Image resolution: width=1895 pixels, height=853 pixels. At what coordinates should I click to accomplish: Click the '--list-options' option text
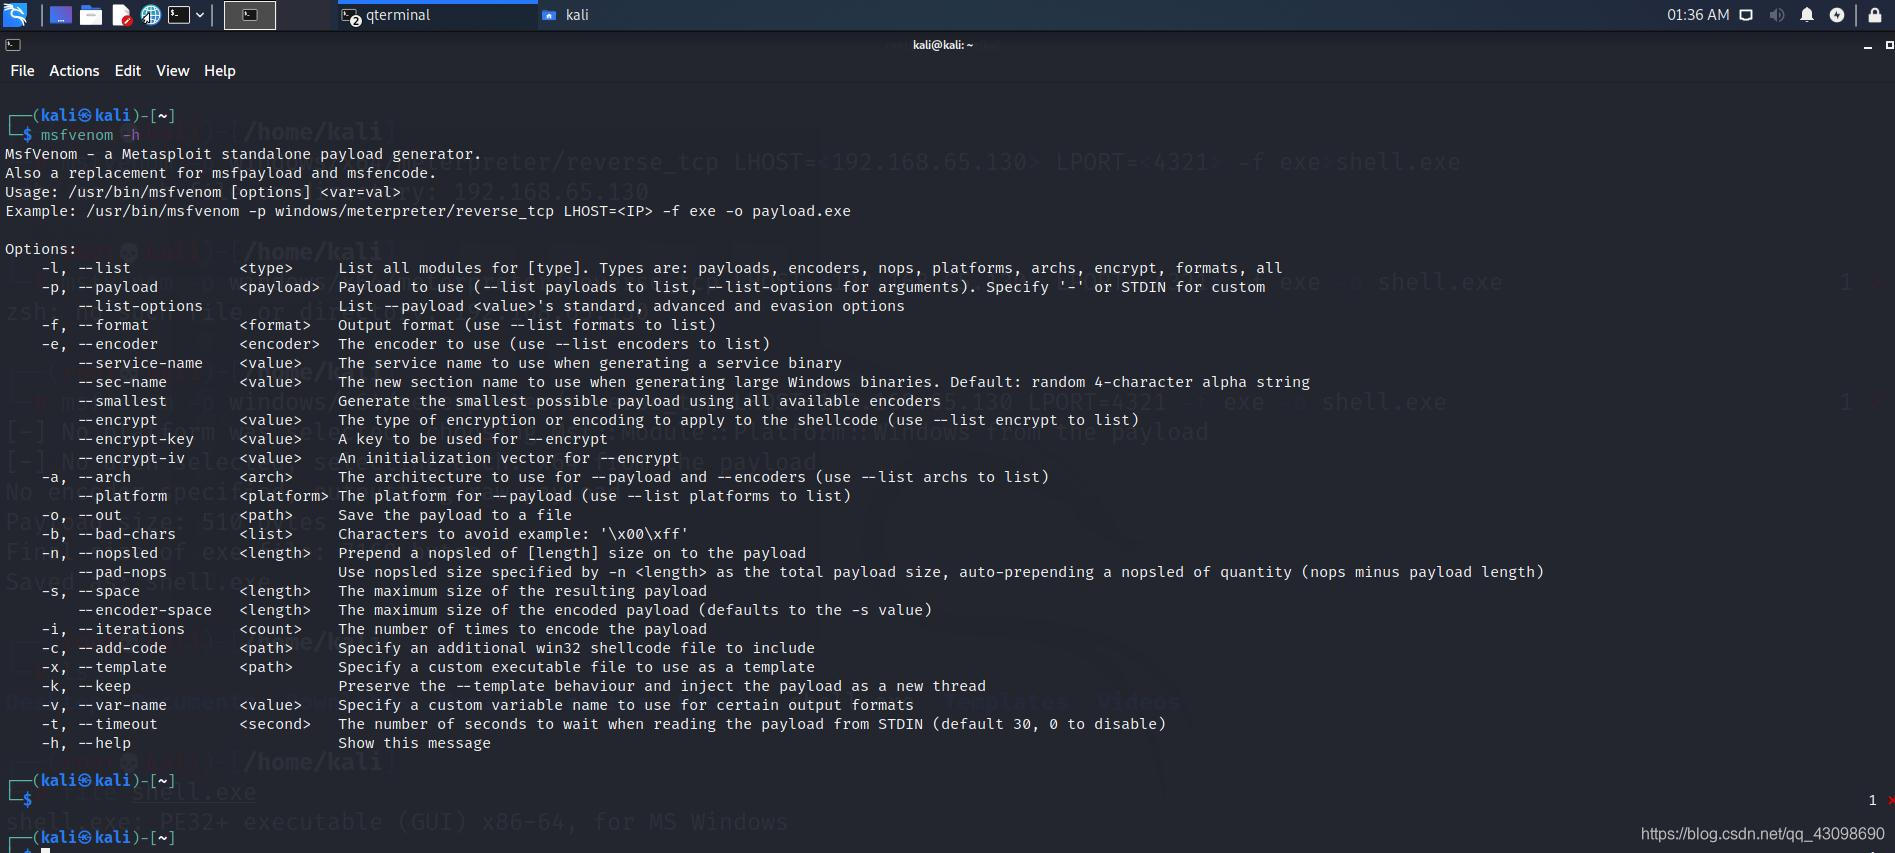pos(140,306)
